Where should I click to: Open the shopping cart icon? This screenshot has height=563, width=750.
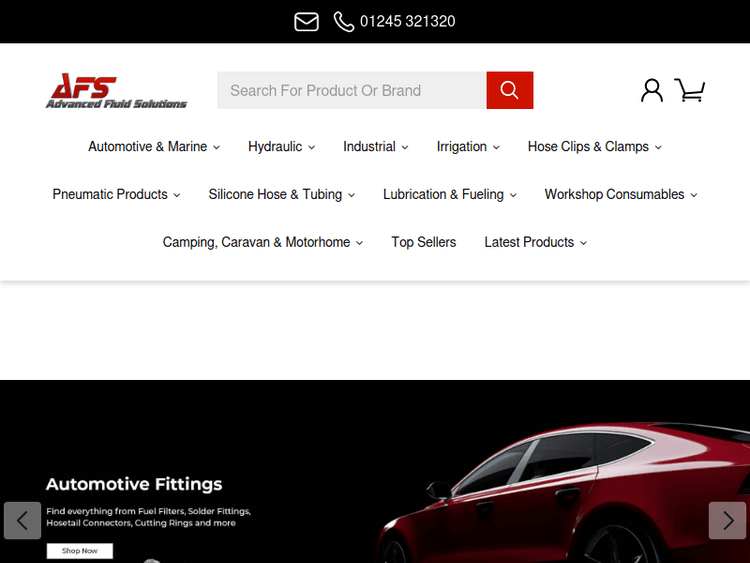(x=690, y=91)
